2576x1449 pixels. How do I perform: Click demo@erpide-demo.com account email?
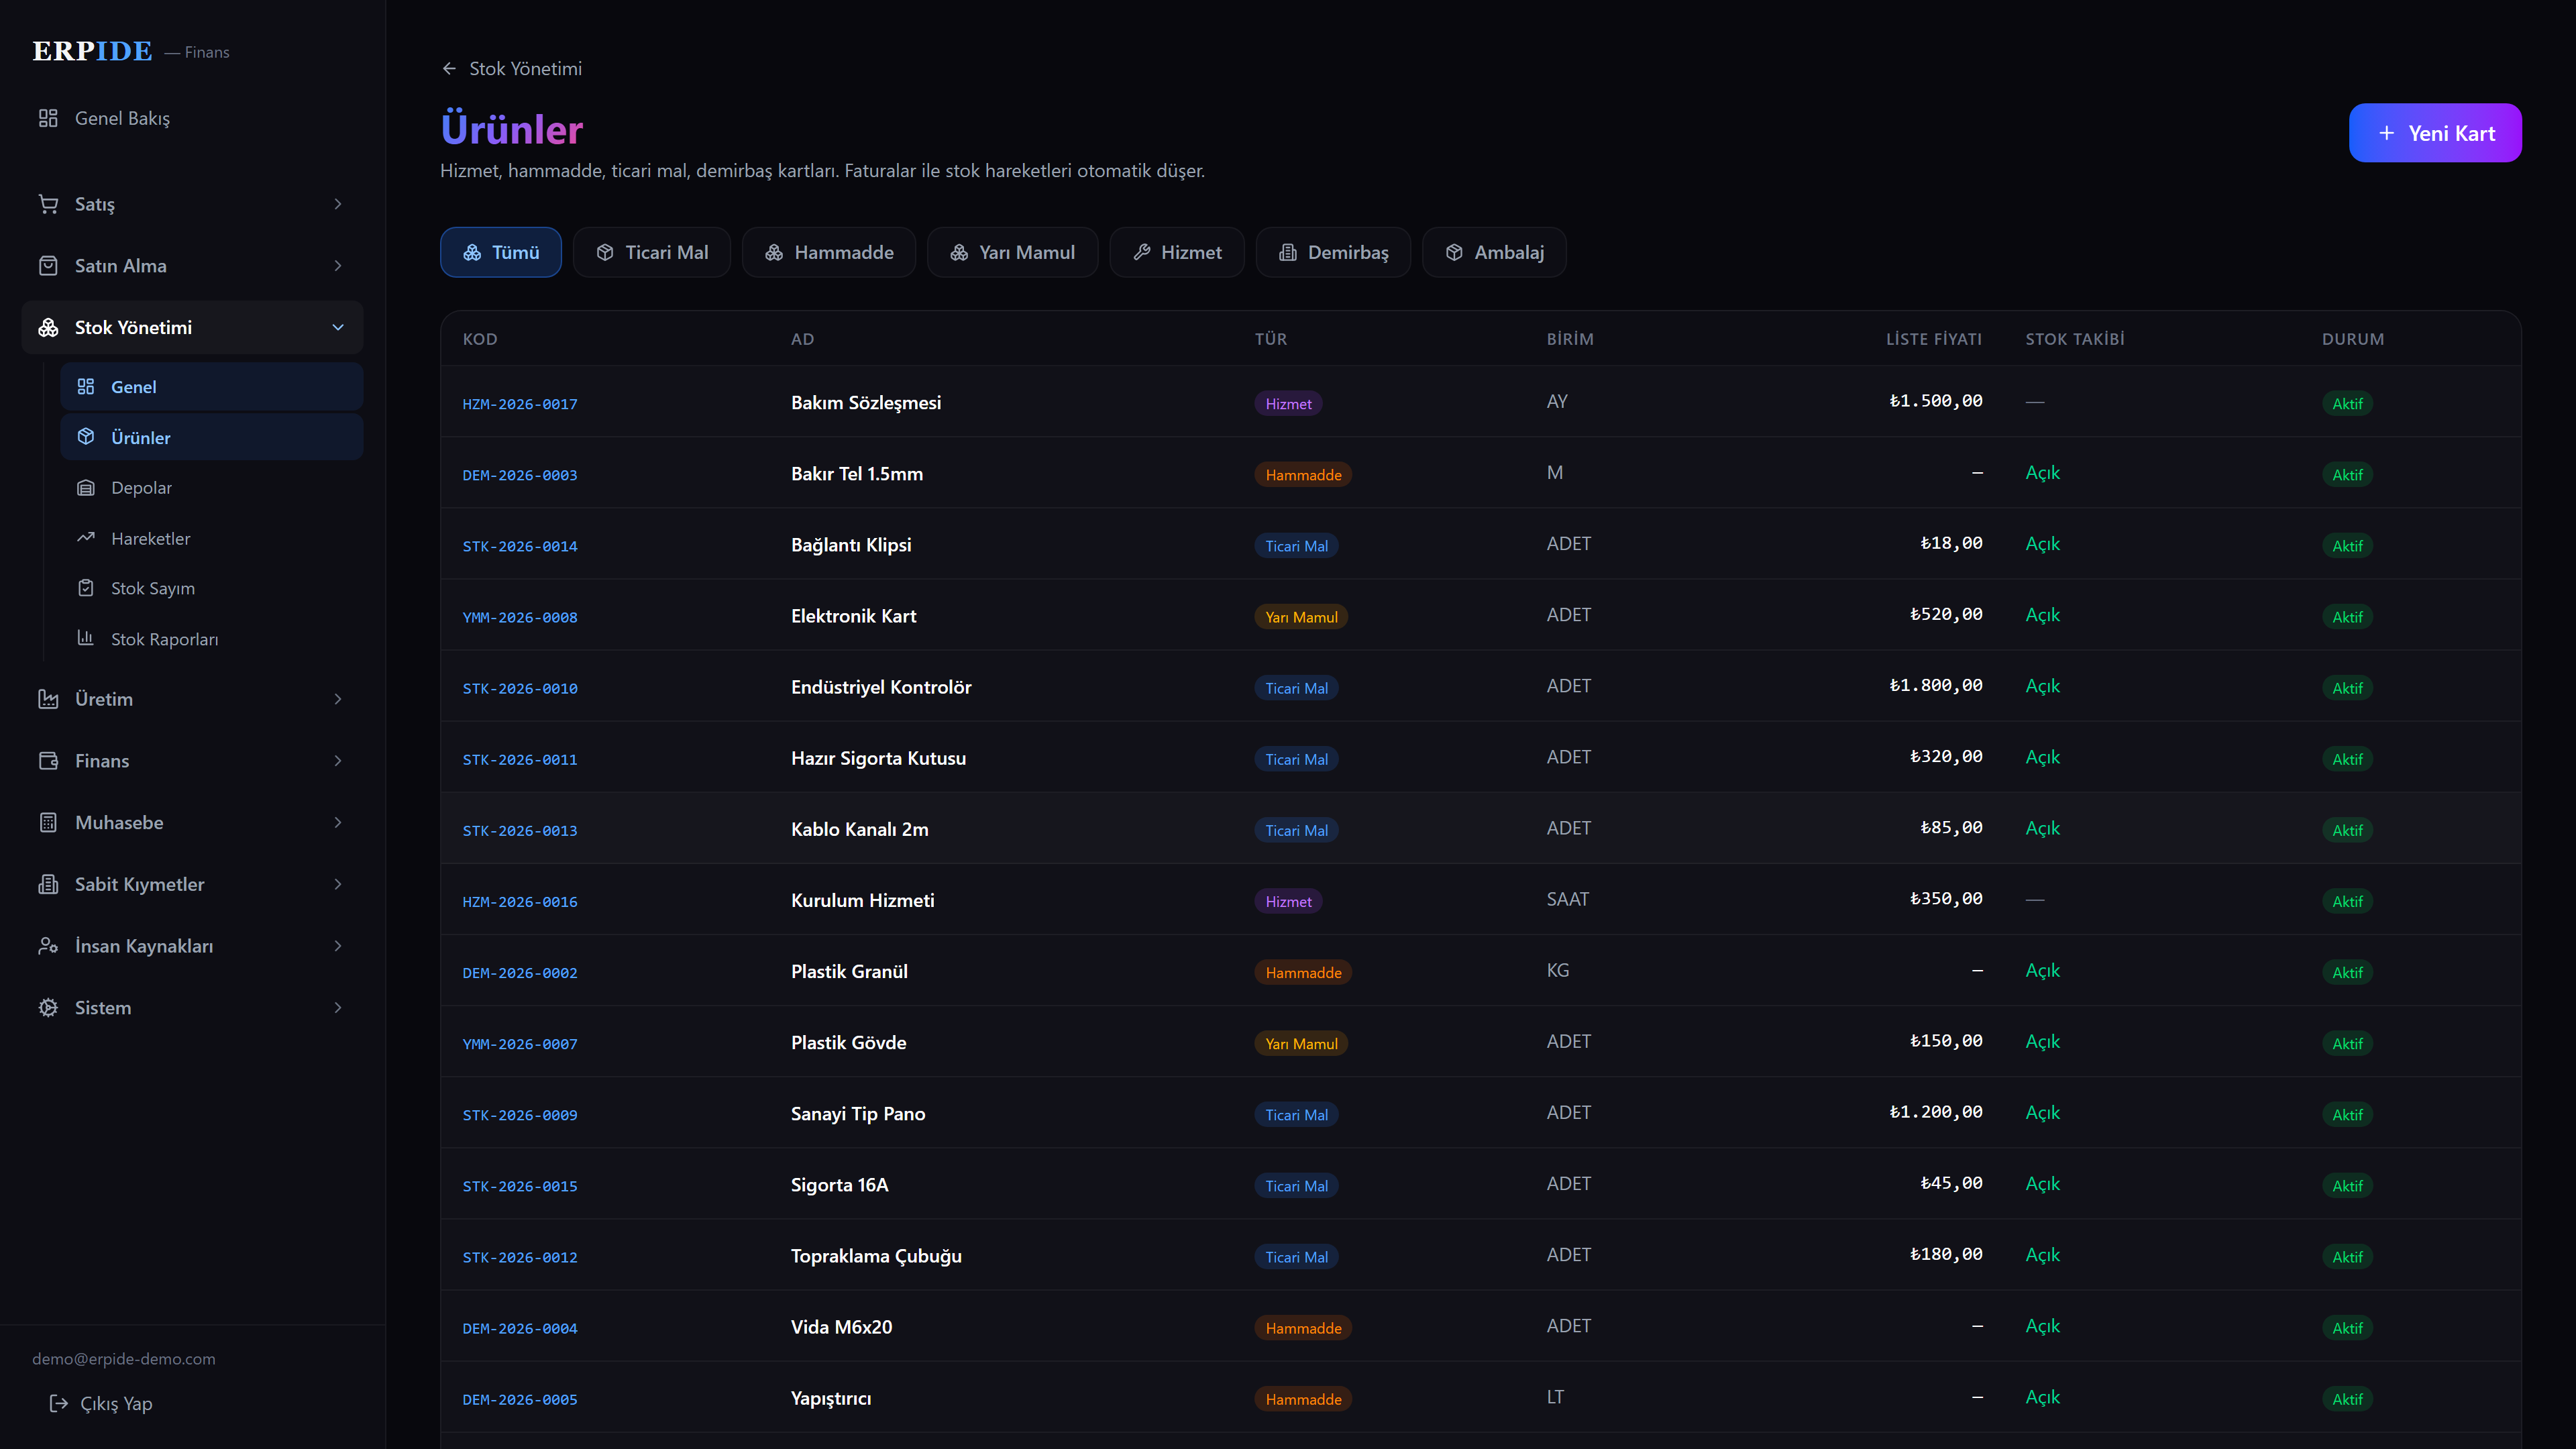click(x=124, y=1359)
